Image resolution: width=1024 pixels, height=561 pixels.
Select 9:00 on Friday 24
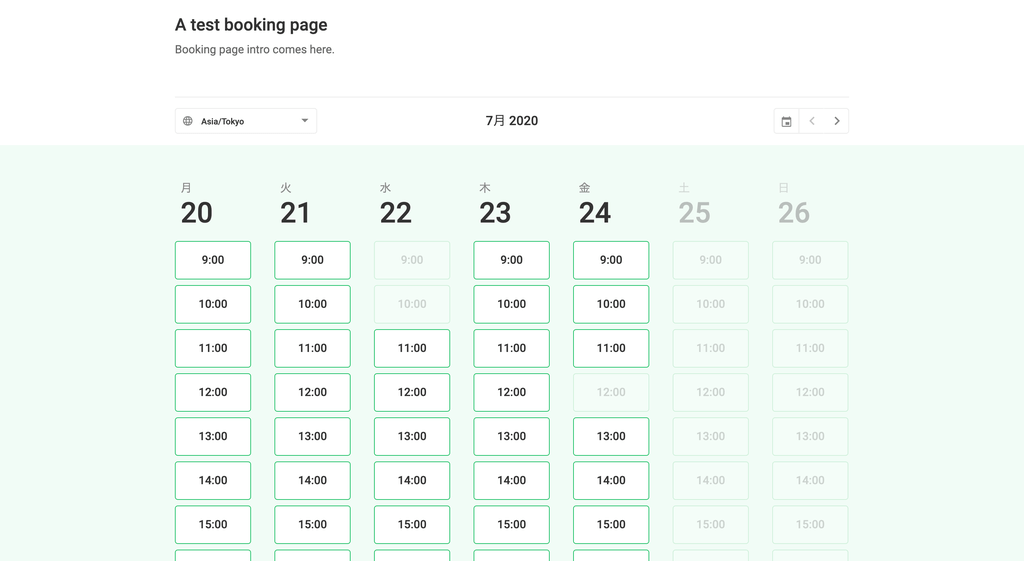[611, 260]
